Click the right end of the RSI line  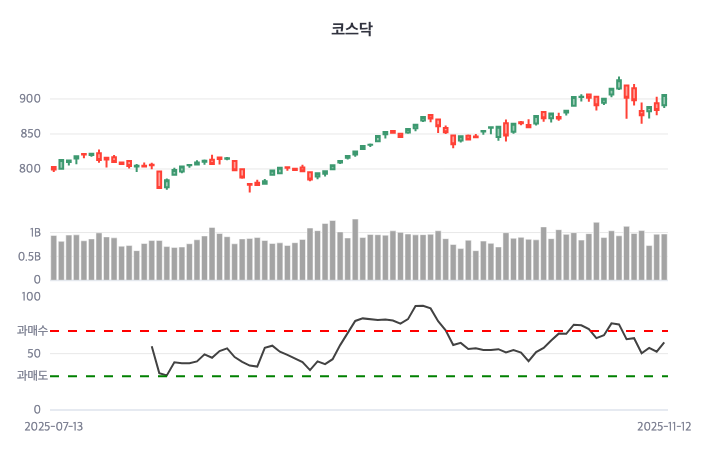pyautogui.click(x=664, y=343)
